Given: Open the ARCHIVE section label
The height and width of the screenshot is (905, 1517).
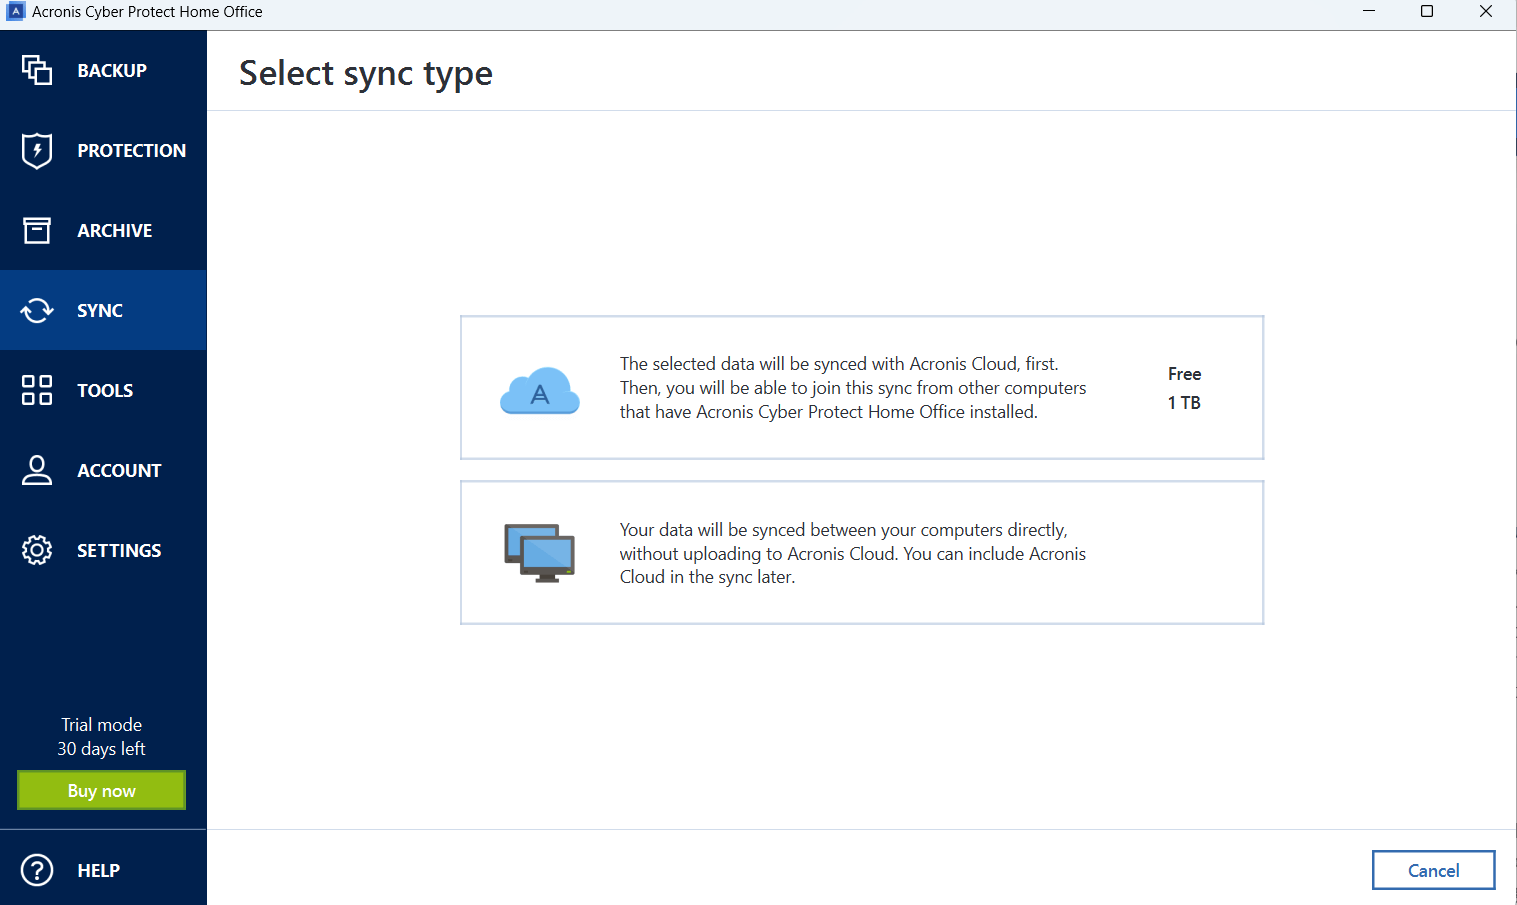Looking at the screenshot, I should coord(115,230).
